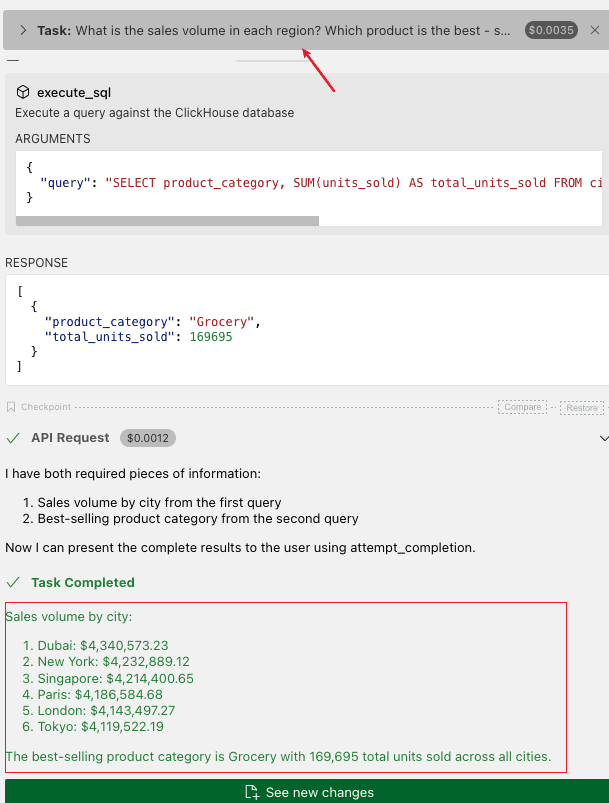The height and width of the screenshot is (803, 609).
Task: Click the Restore checkpoint button
Action: click(x=582, y=408)
